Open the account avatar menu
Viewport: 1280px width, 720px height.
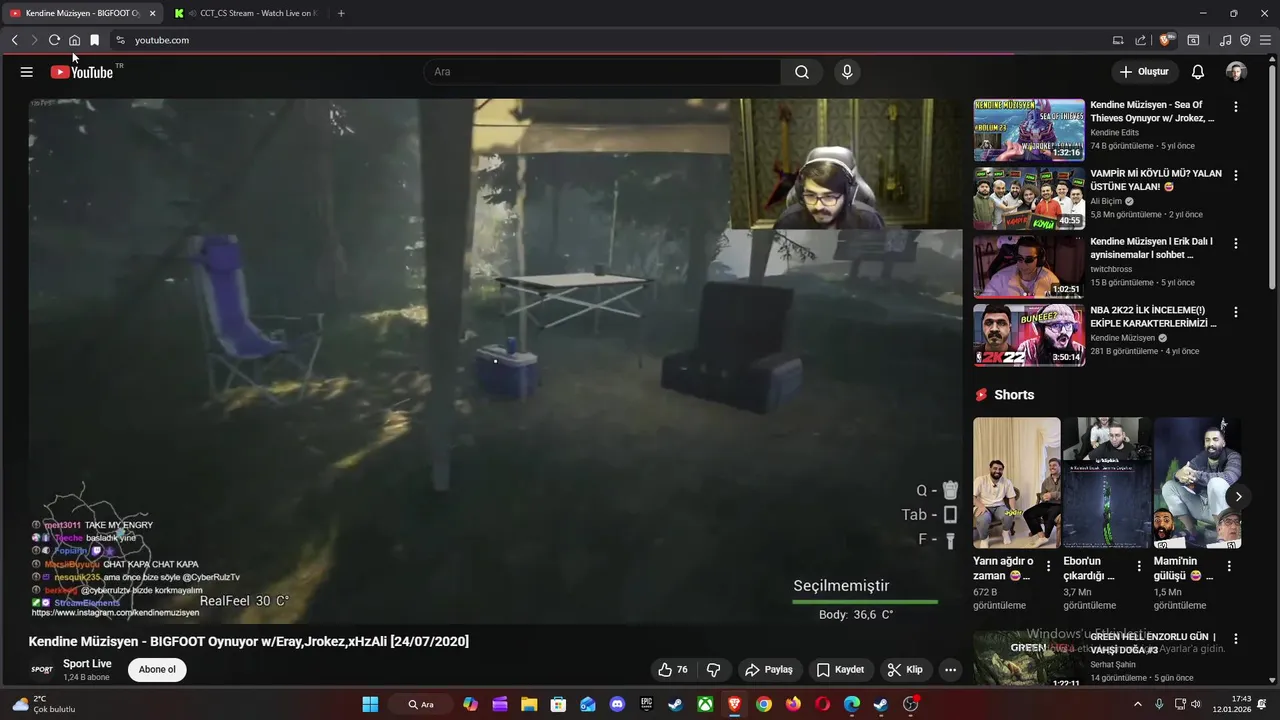coord(1236,72)
